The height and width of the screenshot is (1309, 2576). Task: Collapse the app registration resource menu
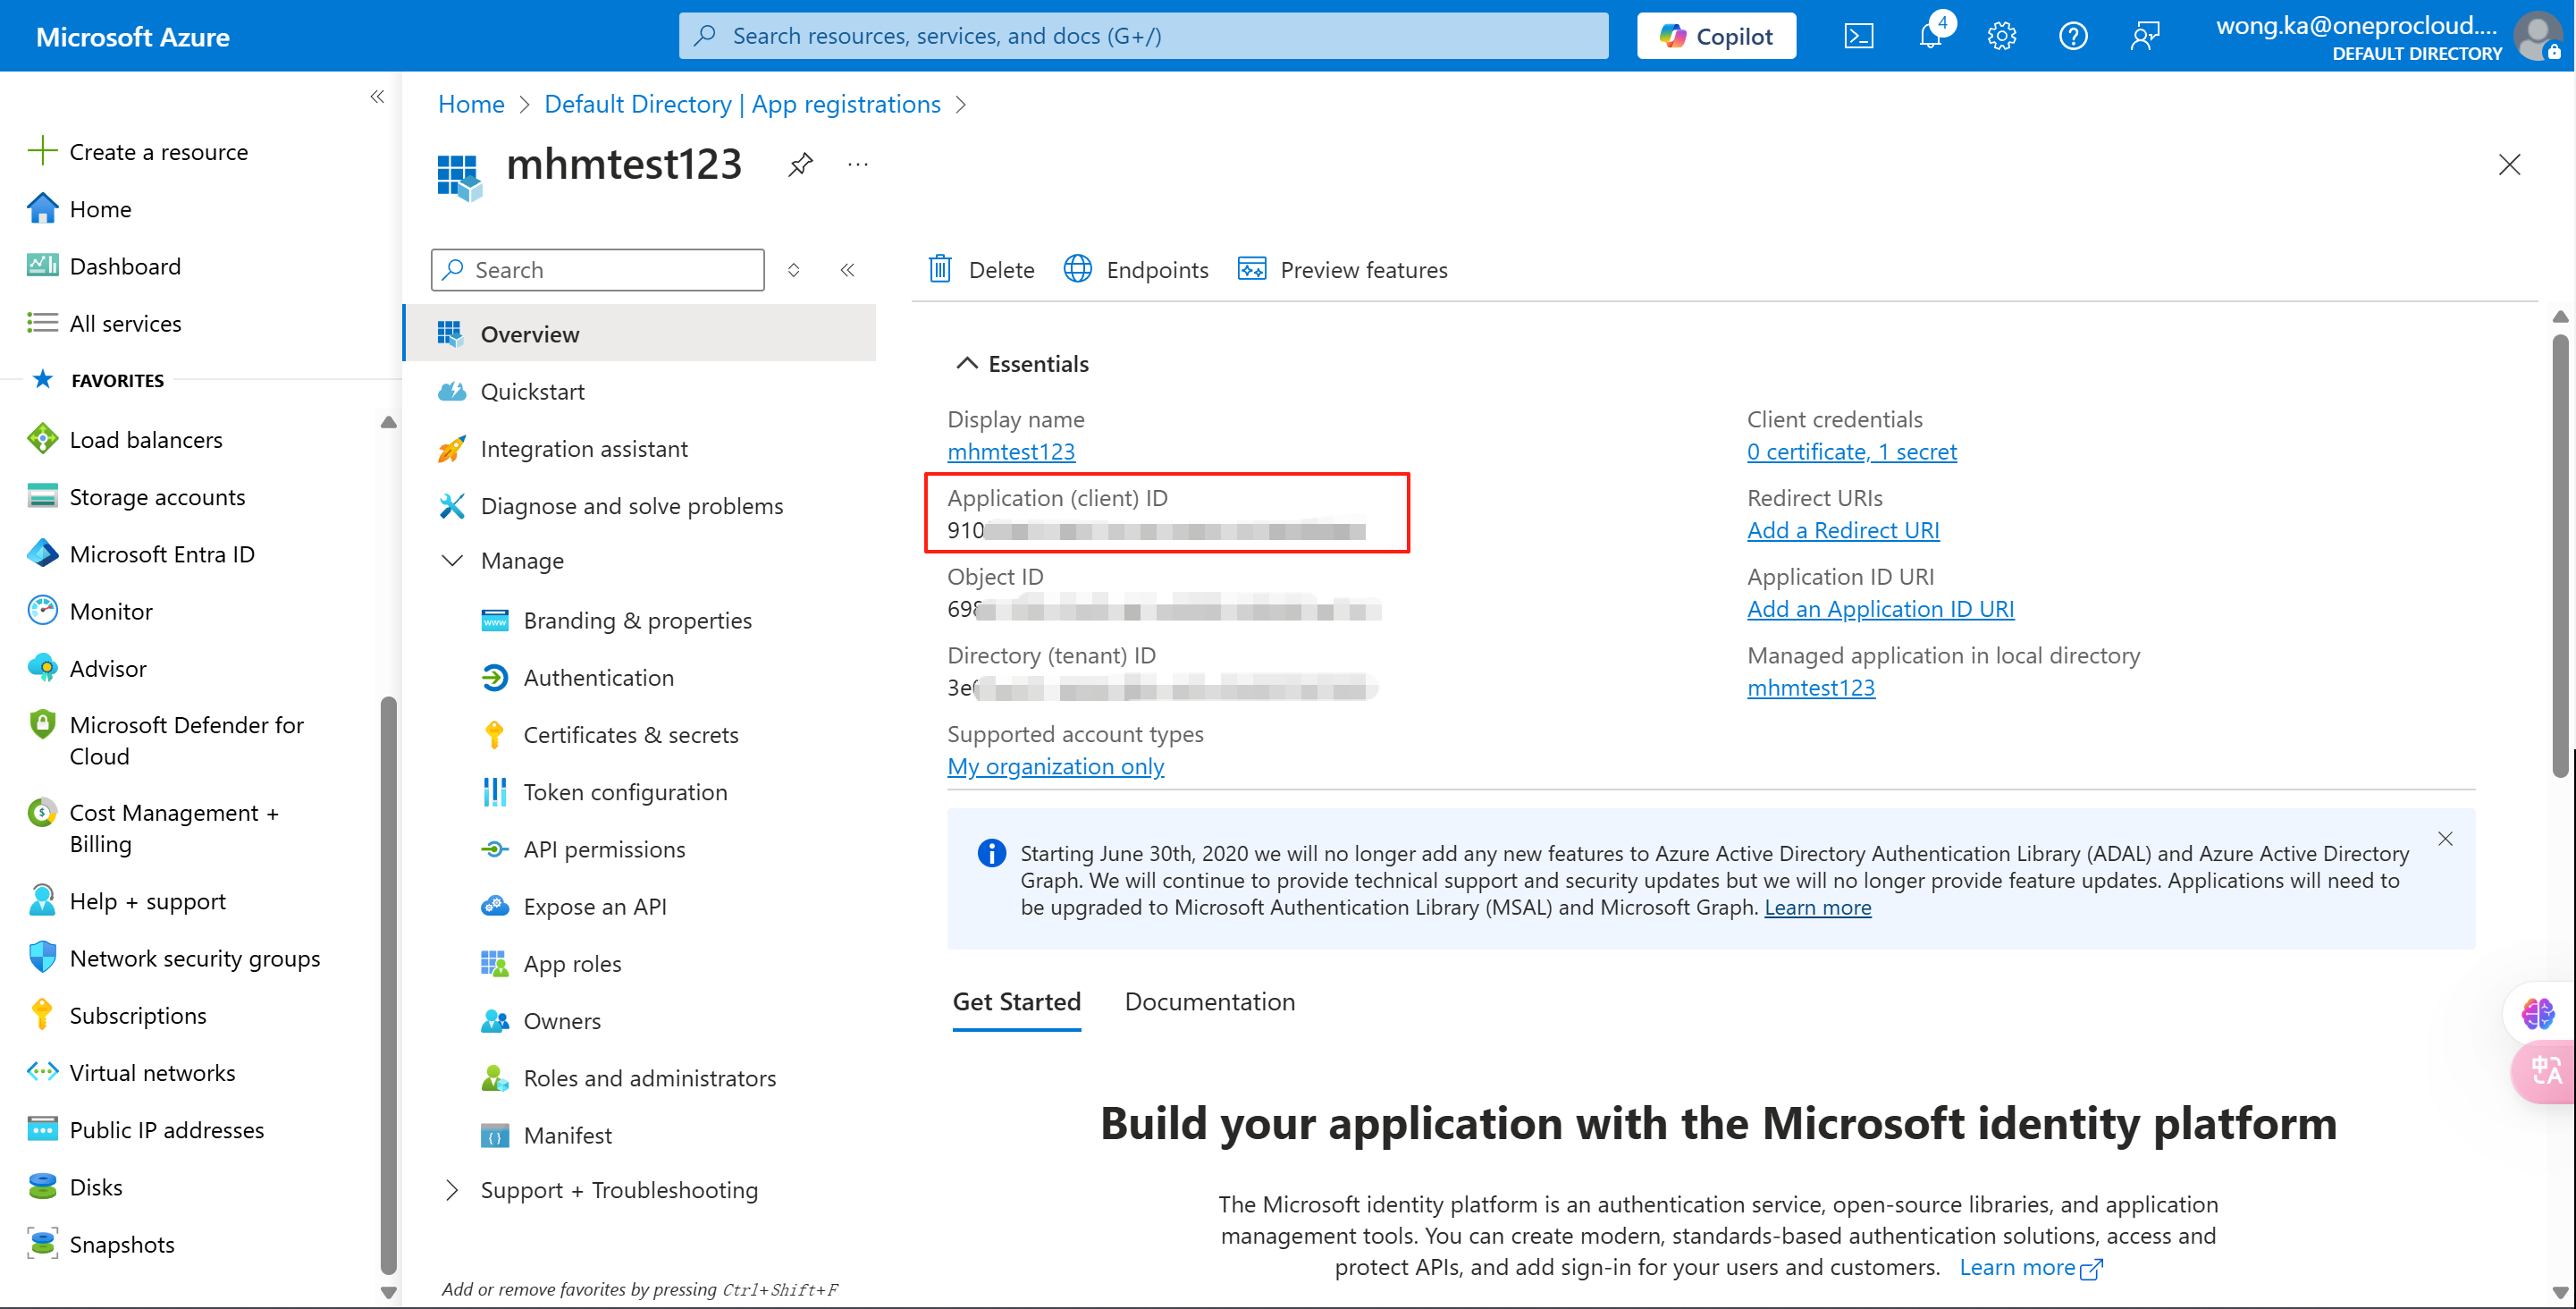tap(847, 270)
